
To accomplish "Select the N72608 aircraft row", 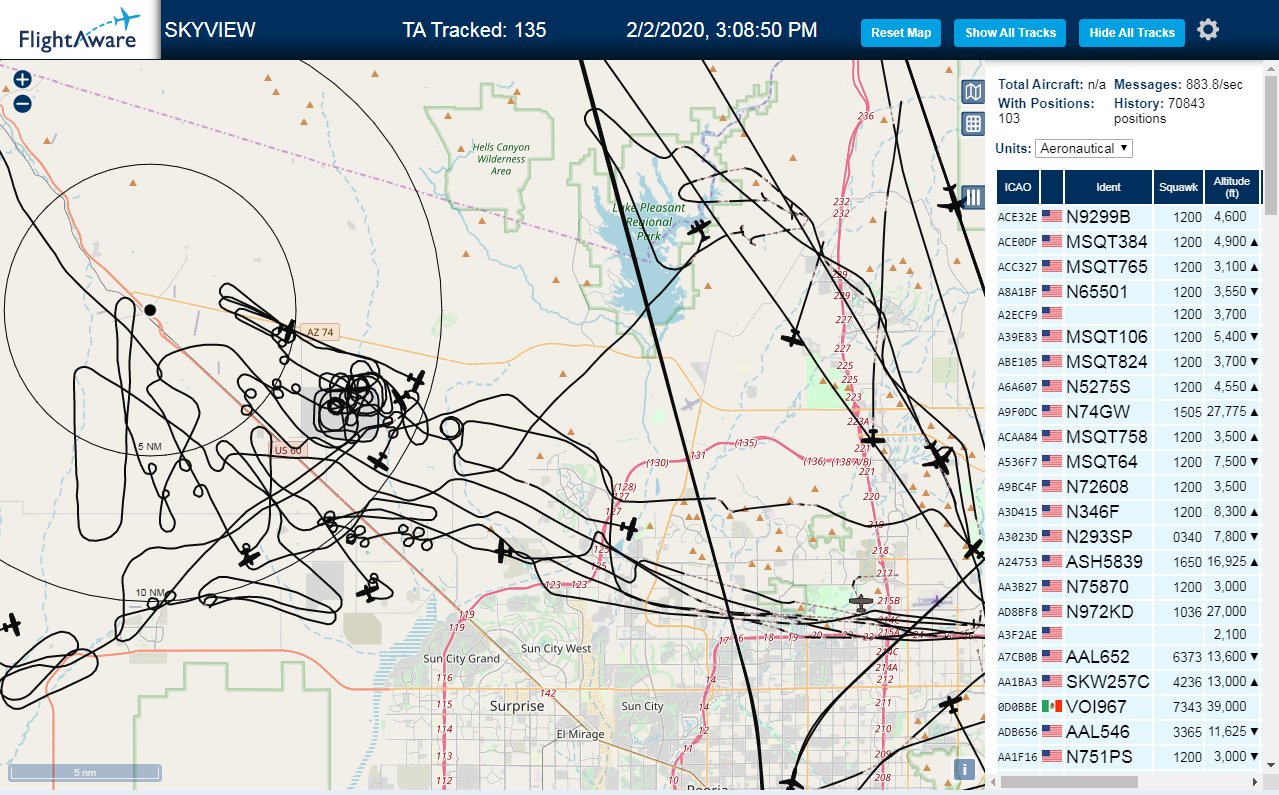I will pyautogui.click(x=1129, y=487).
